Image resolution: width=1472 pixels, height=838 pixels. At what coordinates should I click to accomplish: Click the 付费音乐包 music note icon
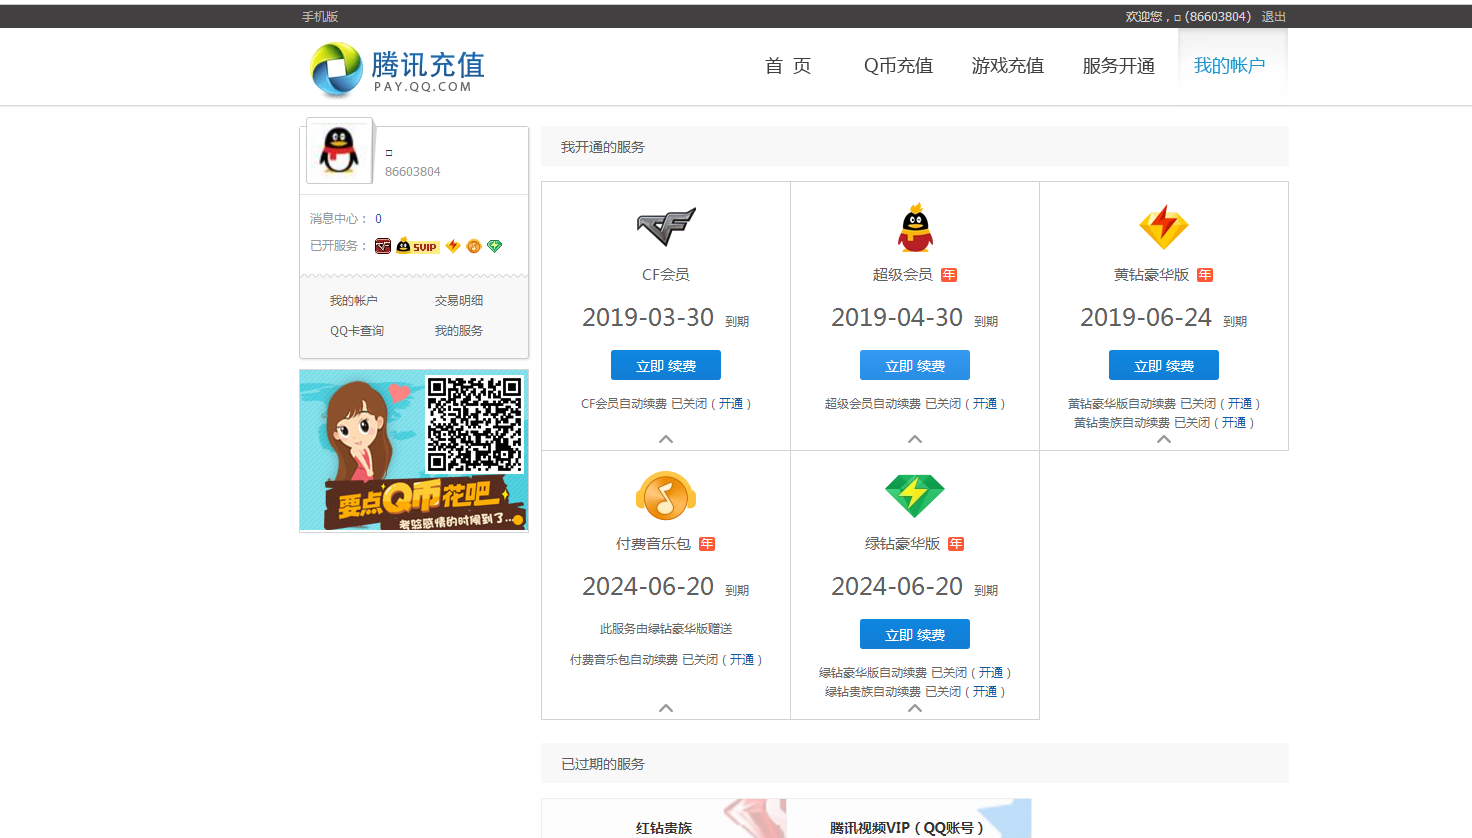click(666, 496)
